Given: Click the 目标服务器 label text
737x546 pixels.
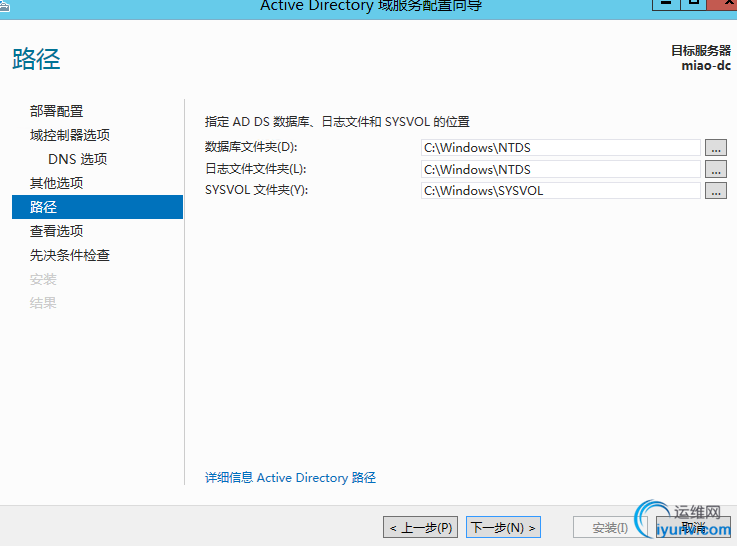Looking at the screenshot, I should (701, 50).
